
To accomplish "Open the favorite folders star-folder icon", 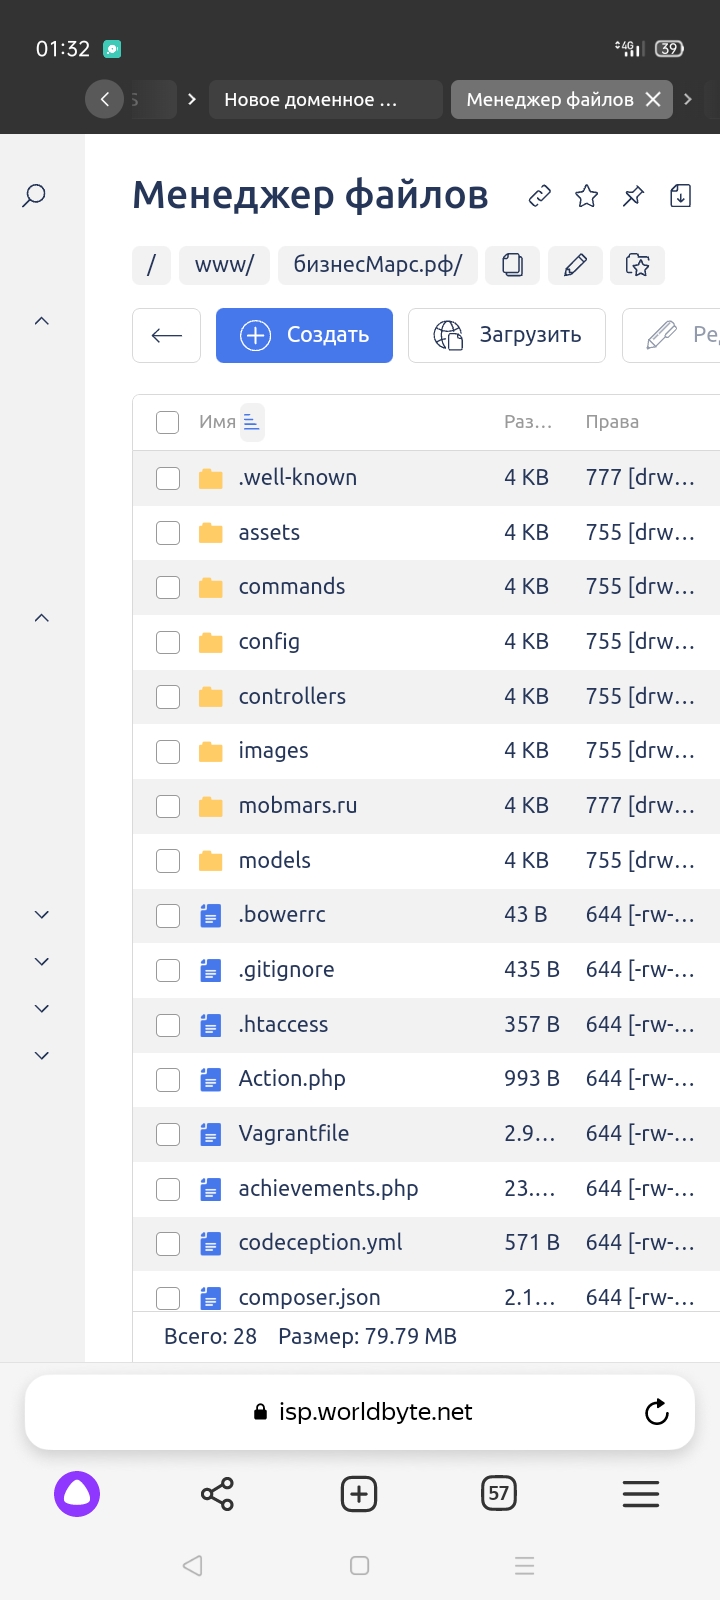I will click(x=637, y=265).
